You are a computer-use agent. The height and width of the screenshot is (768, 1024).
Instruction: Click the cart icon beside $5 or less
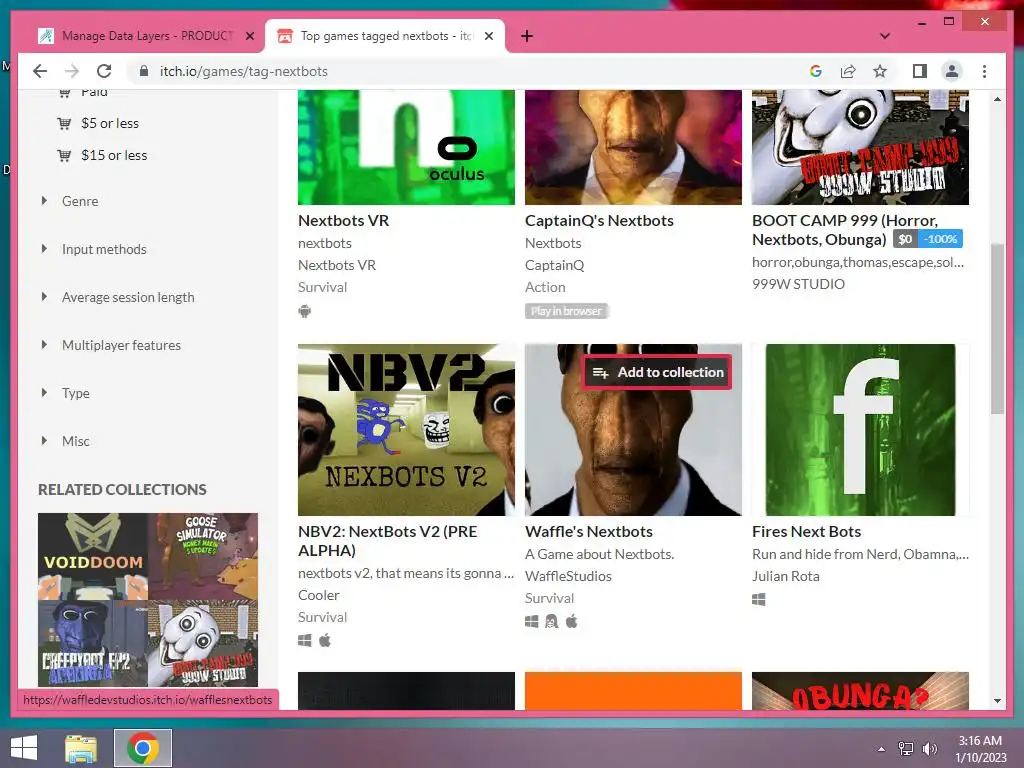click(x=64, y=123)
